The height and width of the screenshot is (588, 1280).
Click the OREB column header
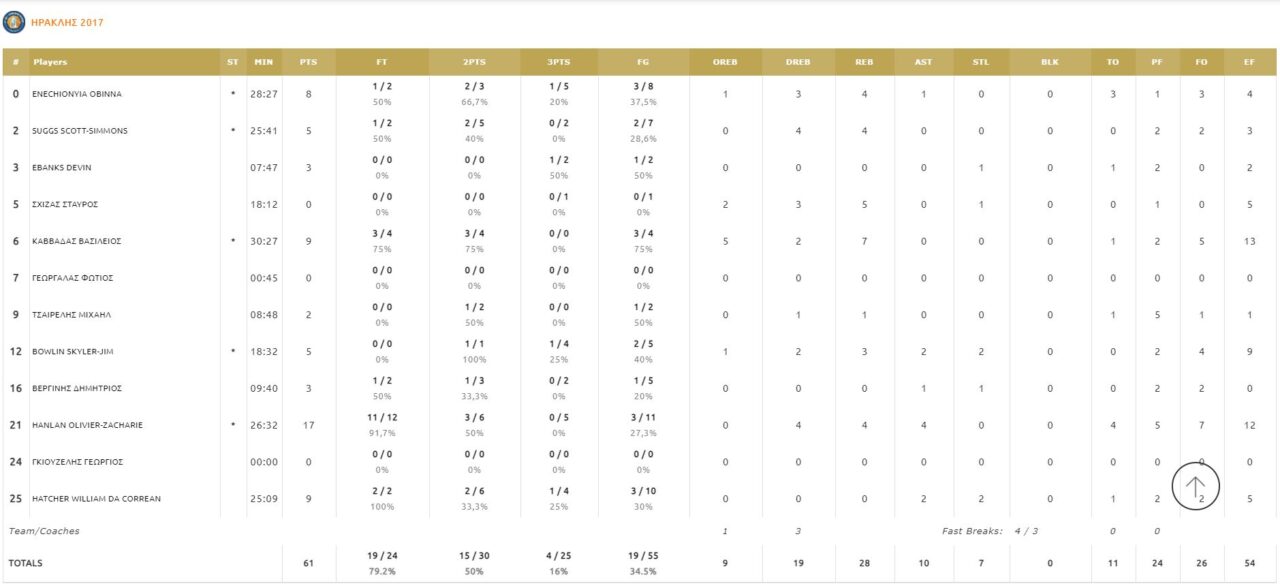(x=725, y=62)
